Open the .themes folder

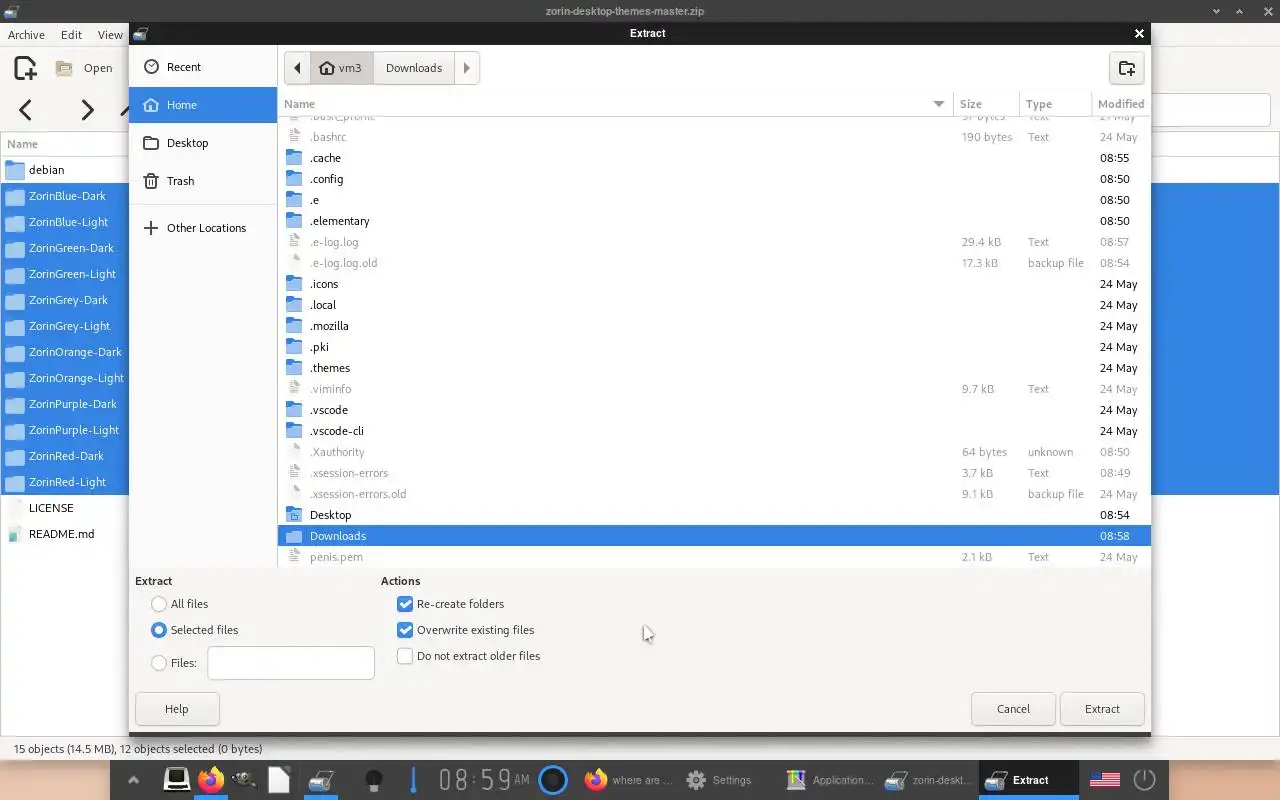[x=714, y=368]
